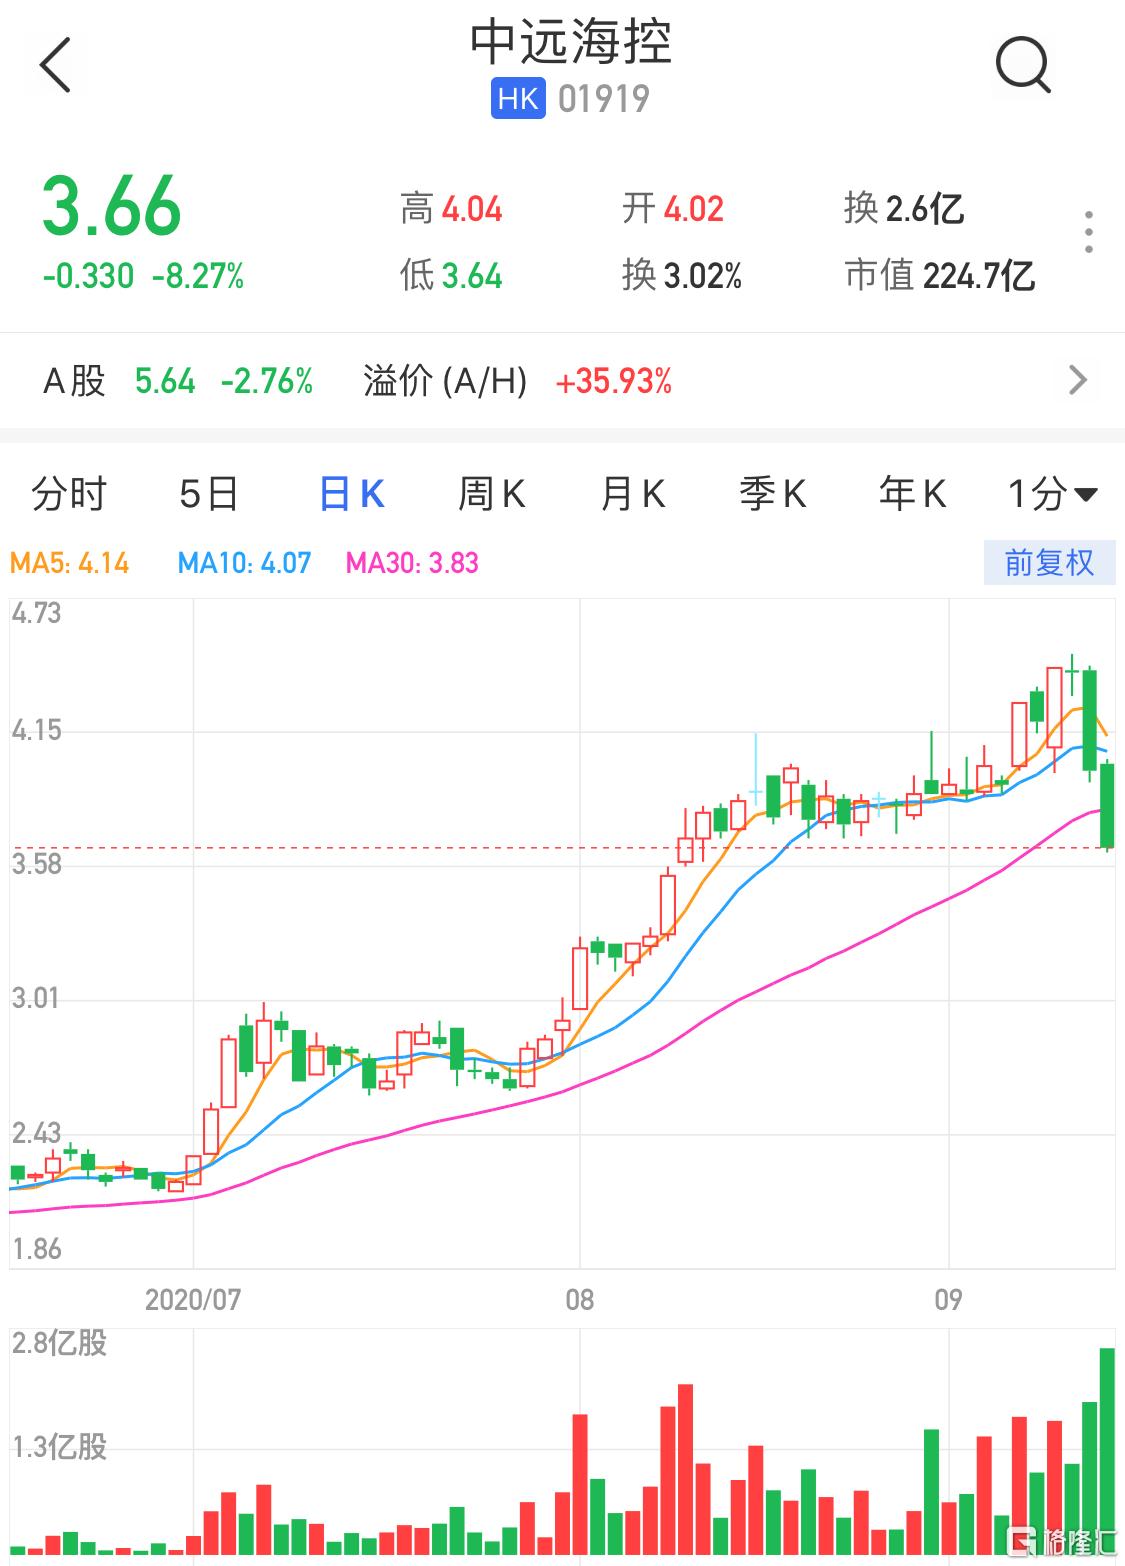Switch to the 分时 chart tab

[69, 494]
